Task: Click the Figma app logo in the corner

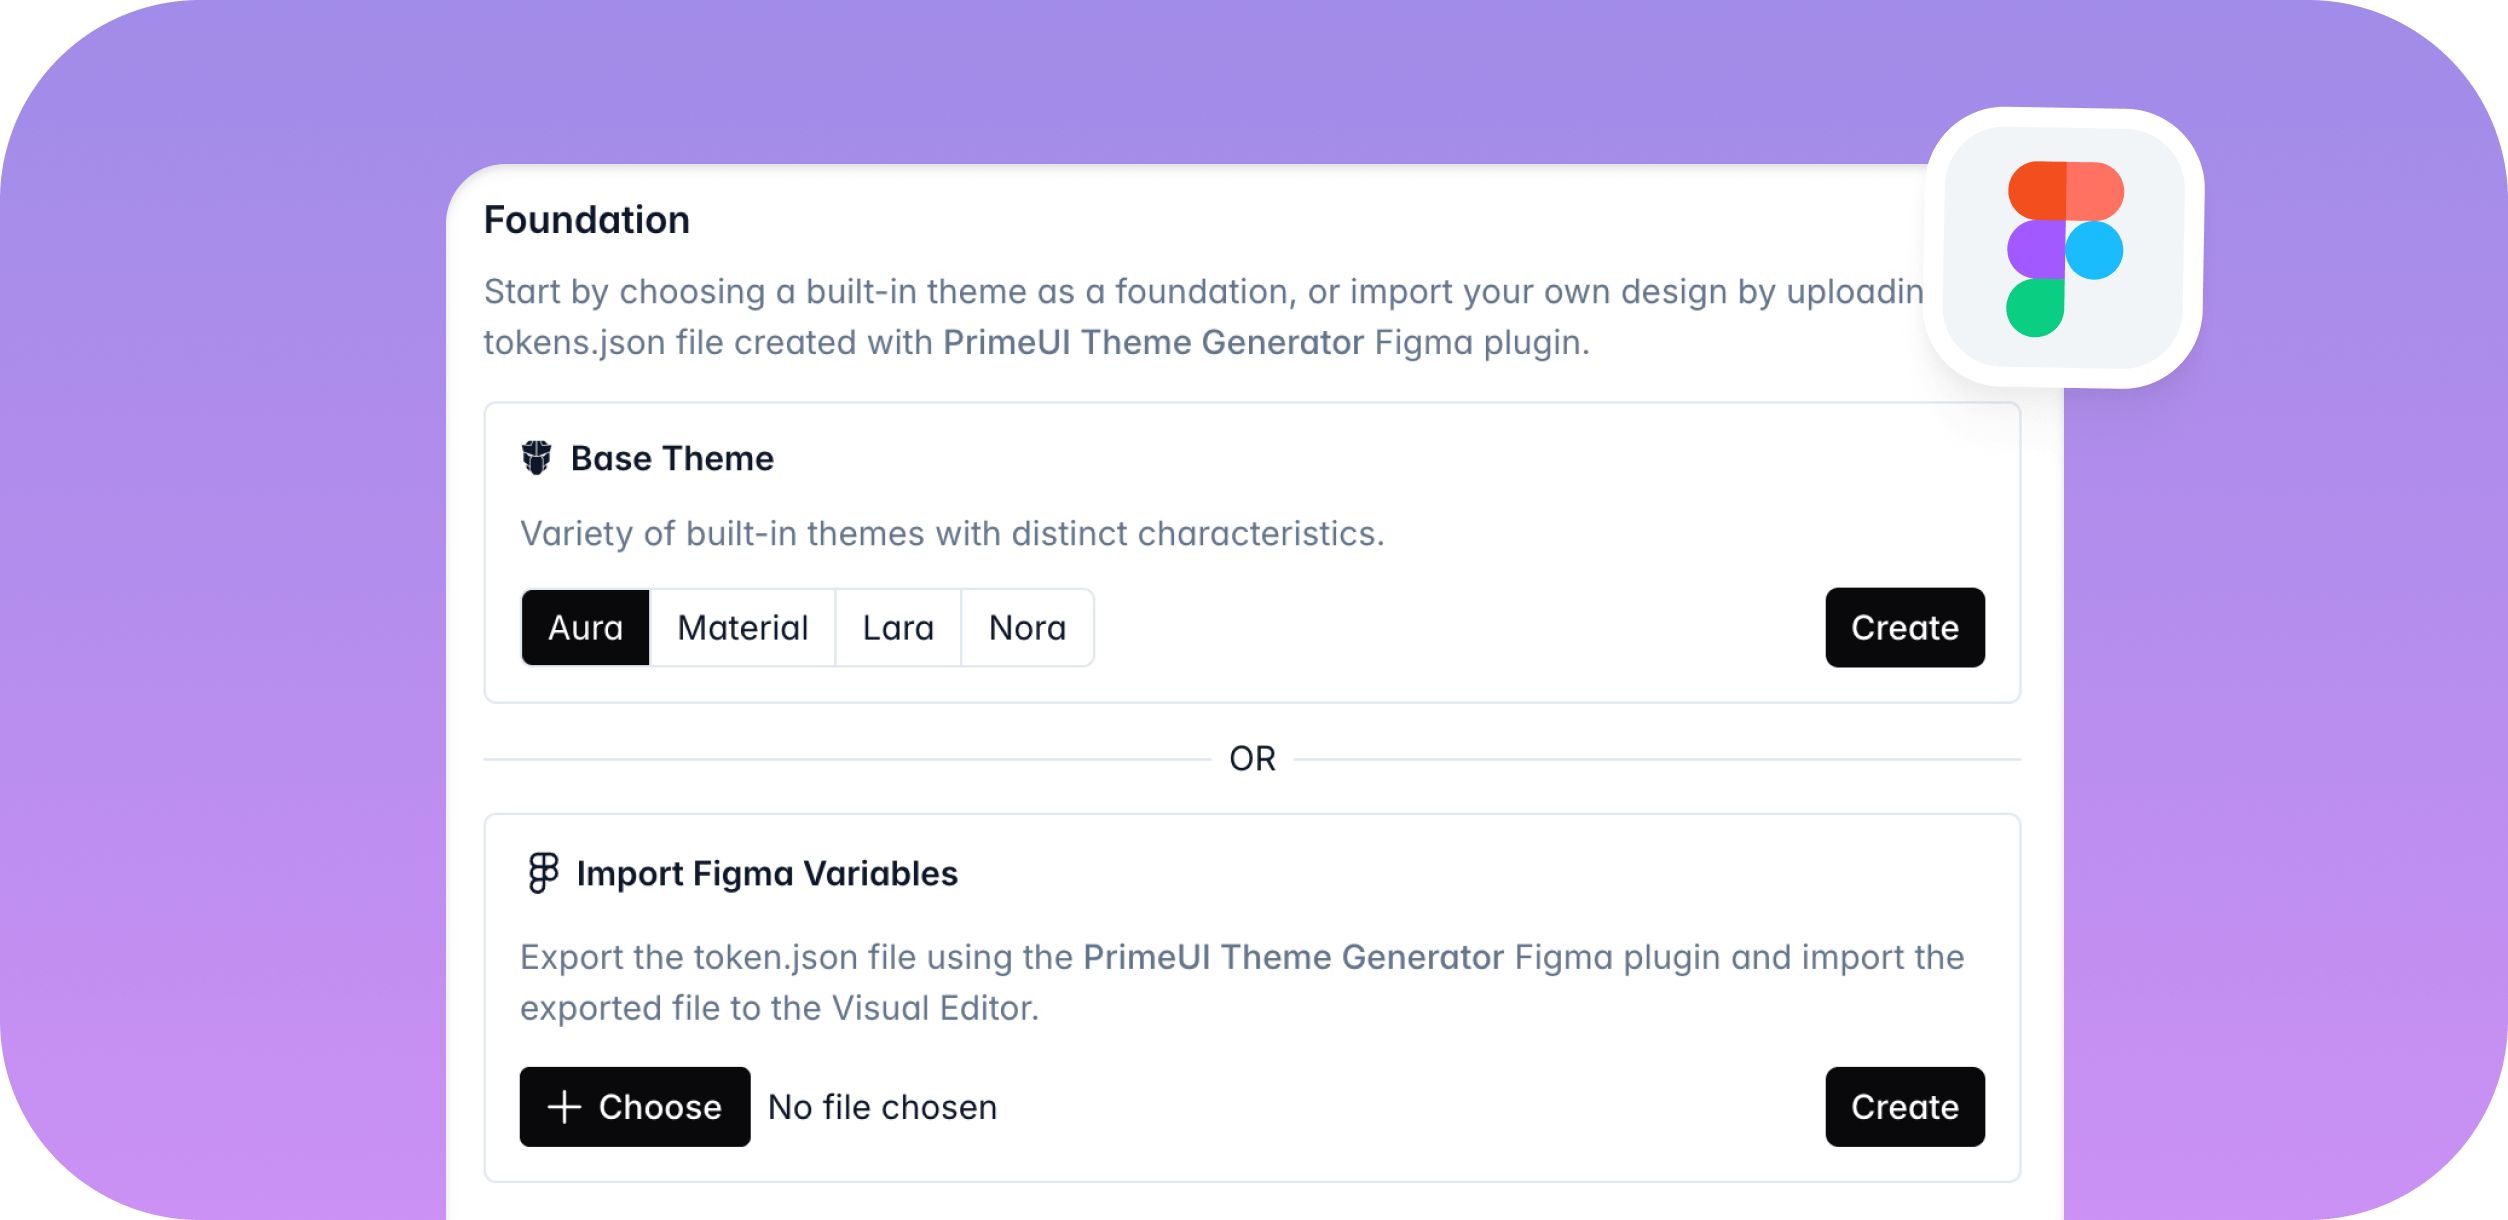Action: point(2065,250)
